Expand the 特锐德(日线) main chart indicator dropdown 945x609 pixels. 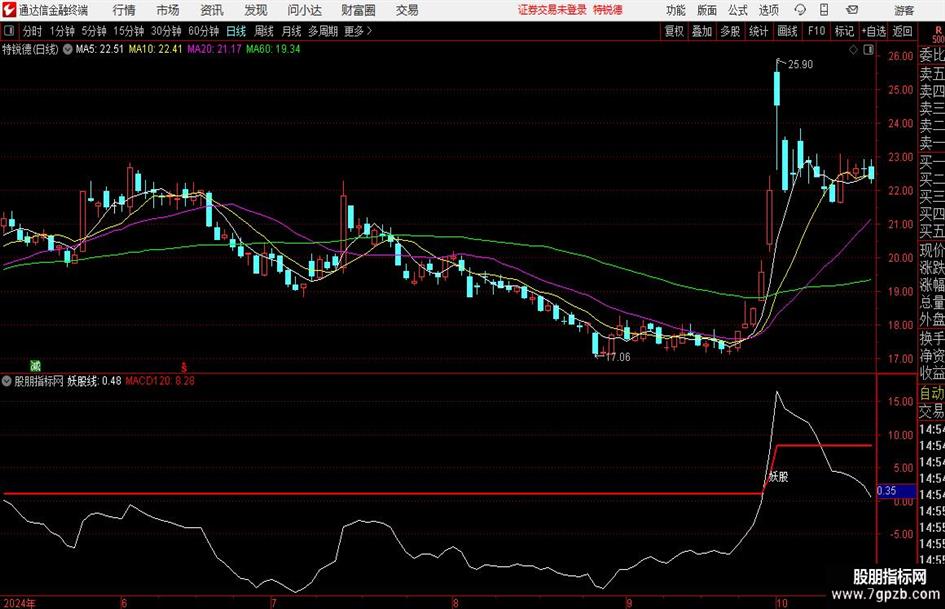tap(68, 49)
